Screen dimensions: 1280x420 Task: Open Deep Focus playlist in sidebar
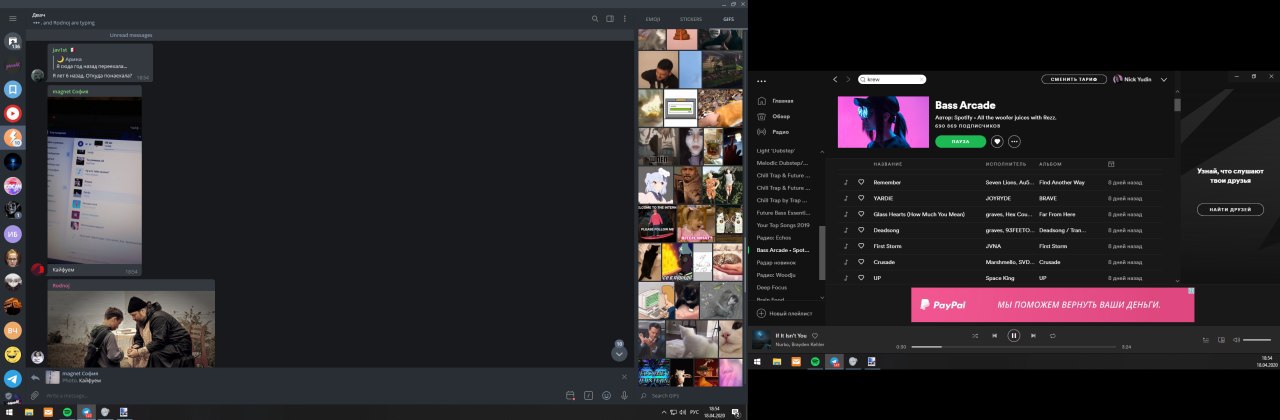pyautogui.click(x=772, y=287)
